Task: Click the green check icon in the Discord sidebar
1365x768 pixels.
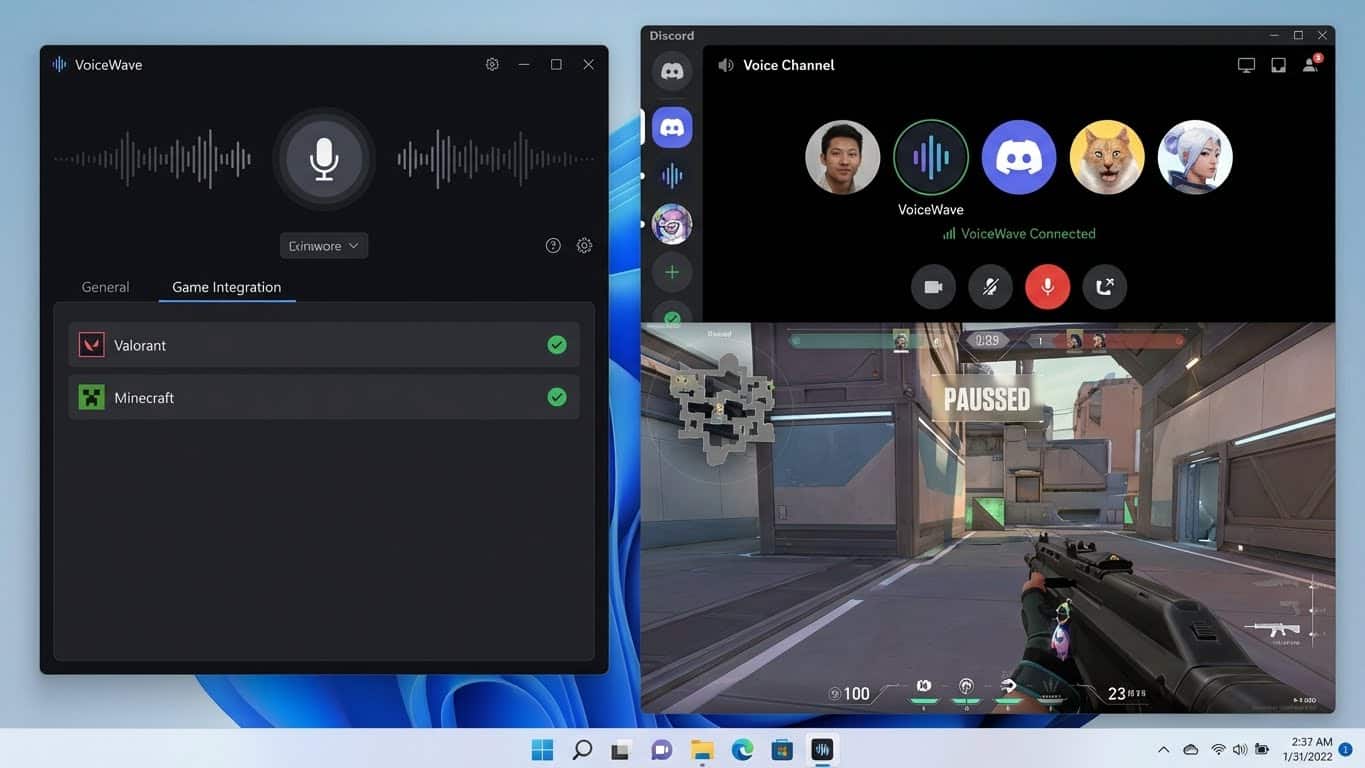Action: (672, 317)
